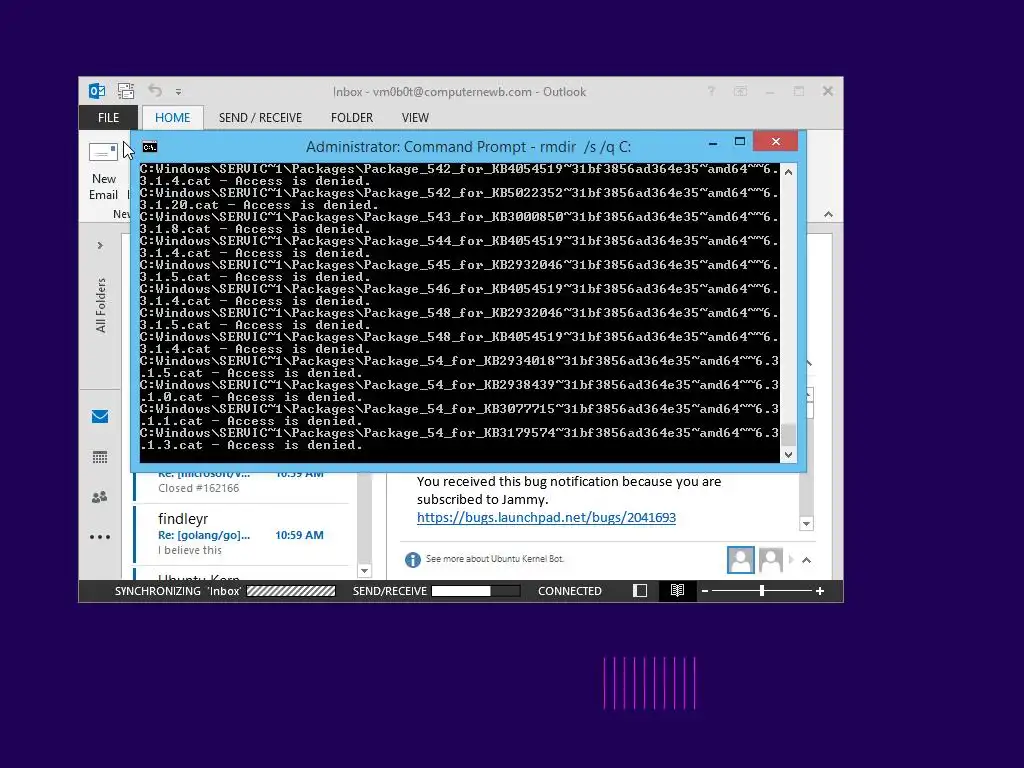This screenshot has height=768, width=1024.
Task: Switch to SEND / RECEIVE ribbon tab
Action: (x=260, y=118)
